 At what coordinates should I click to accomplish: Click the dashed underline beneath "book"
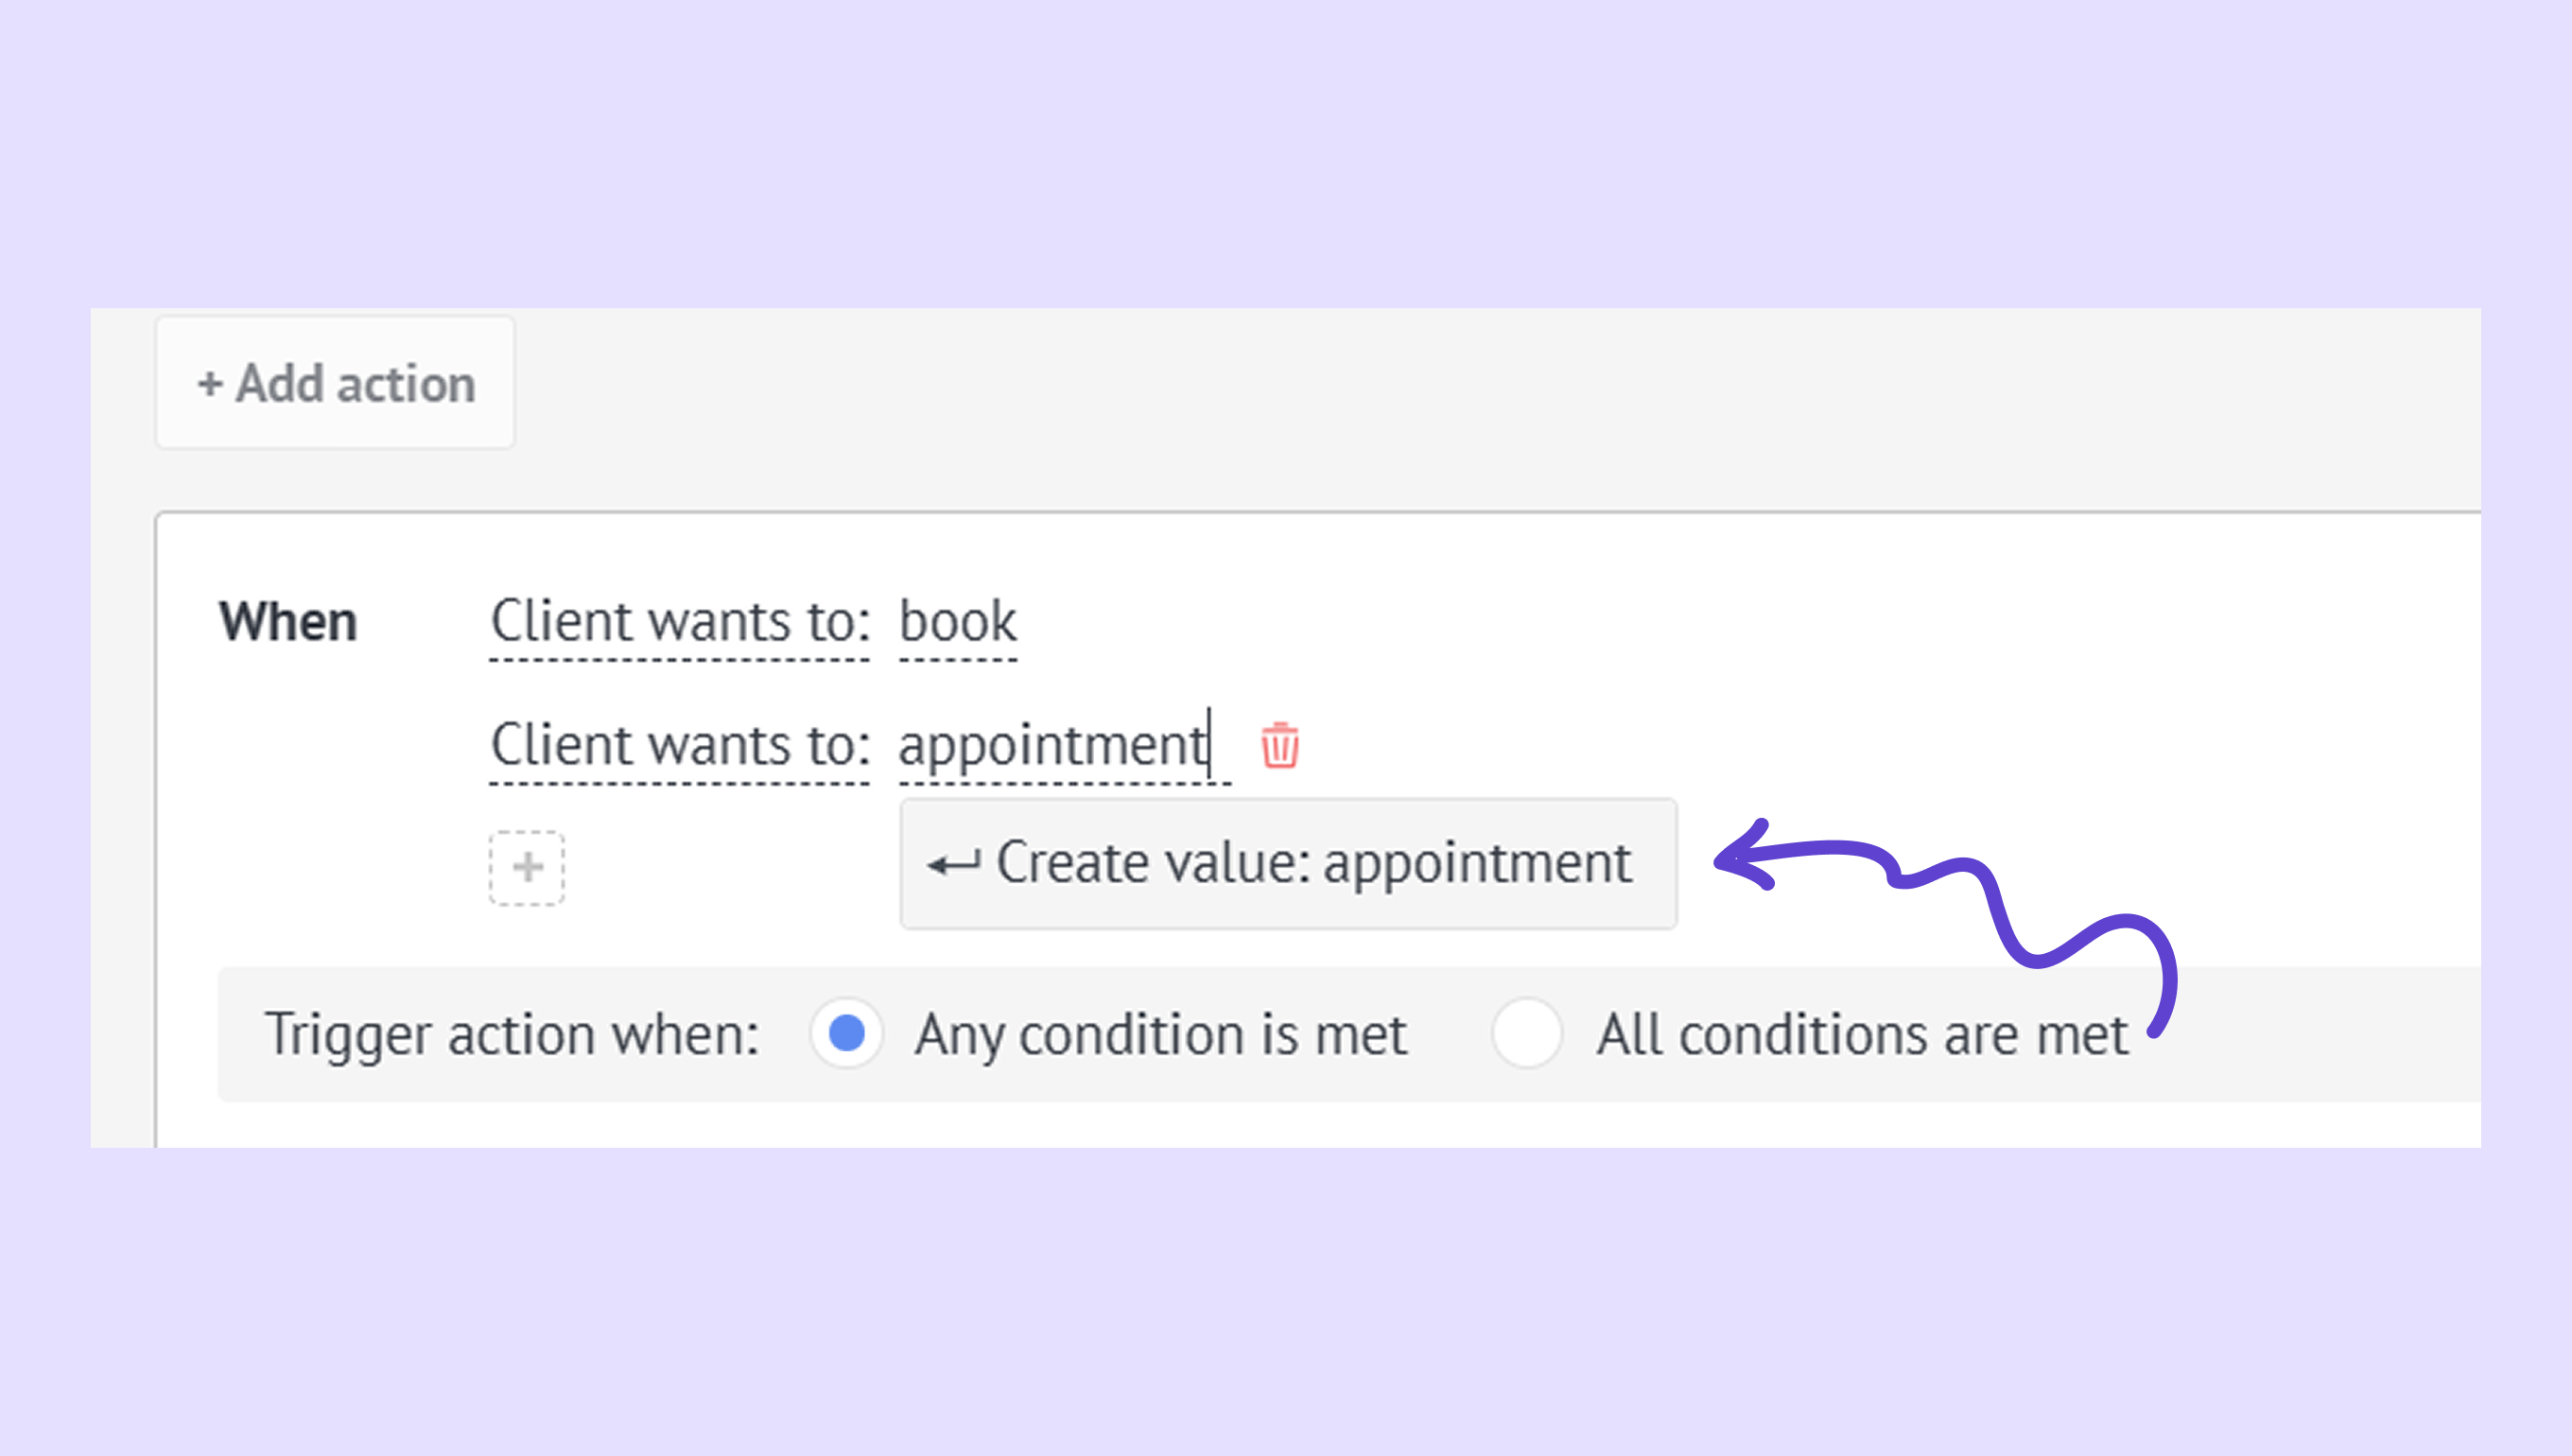click(x=957, y=660)
